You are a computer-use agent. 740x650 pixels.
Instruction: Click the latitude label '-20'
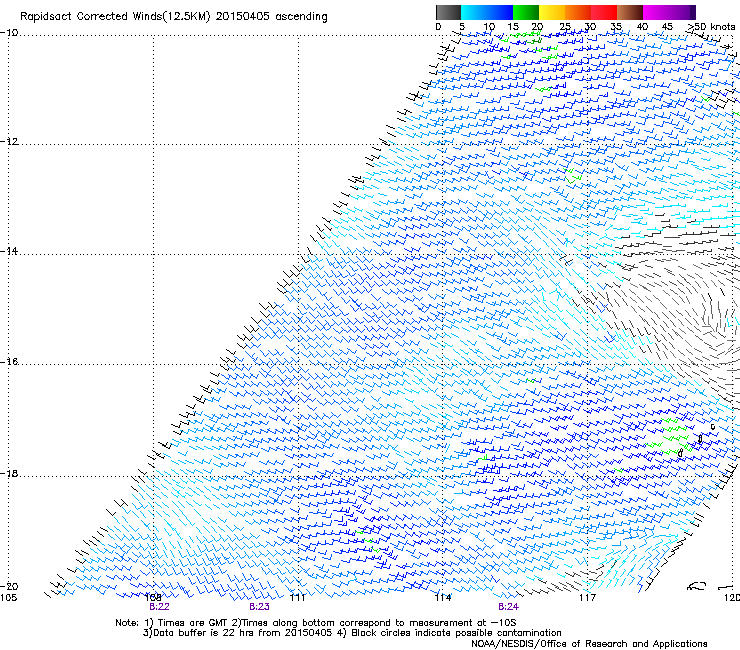(9, 587)
